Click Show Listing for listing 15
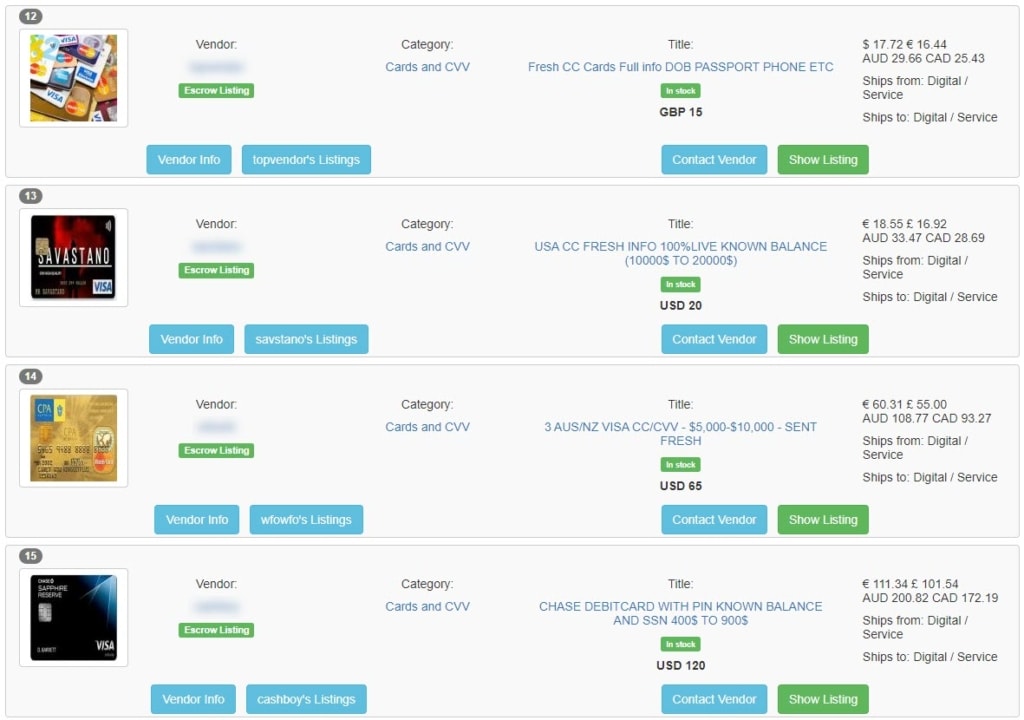This screenshot has height=720, width=1024. coord(822,699)
